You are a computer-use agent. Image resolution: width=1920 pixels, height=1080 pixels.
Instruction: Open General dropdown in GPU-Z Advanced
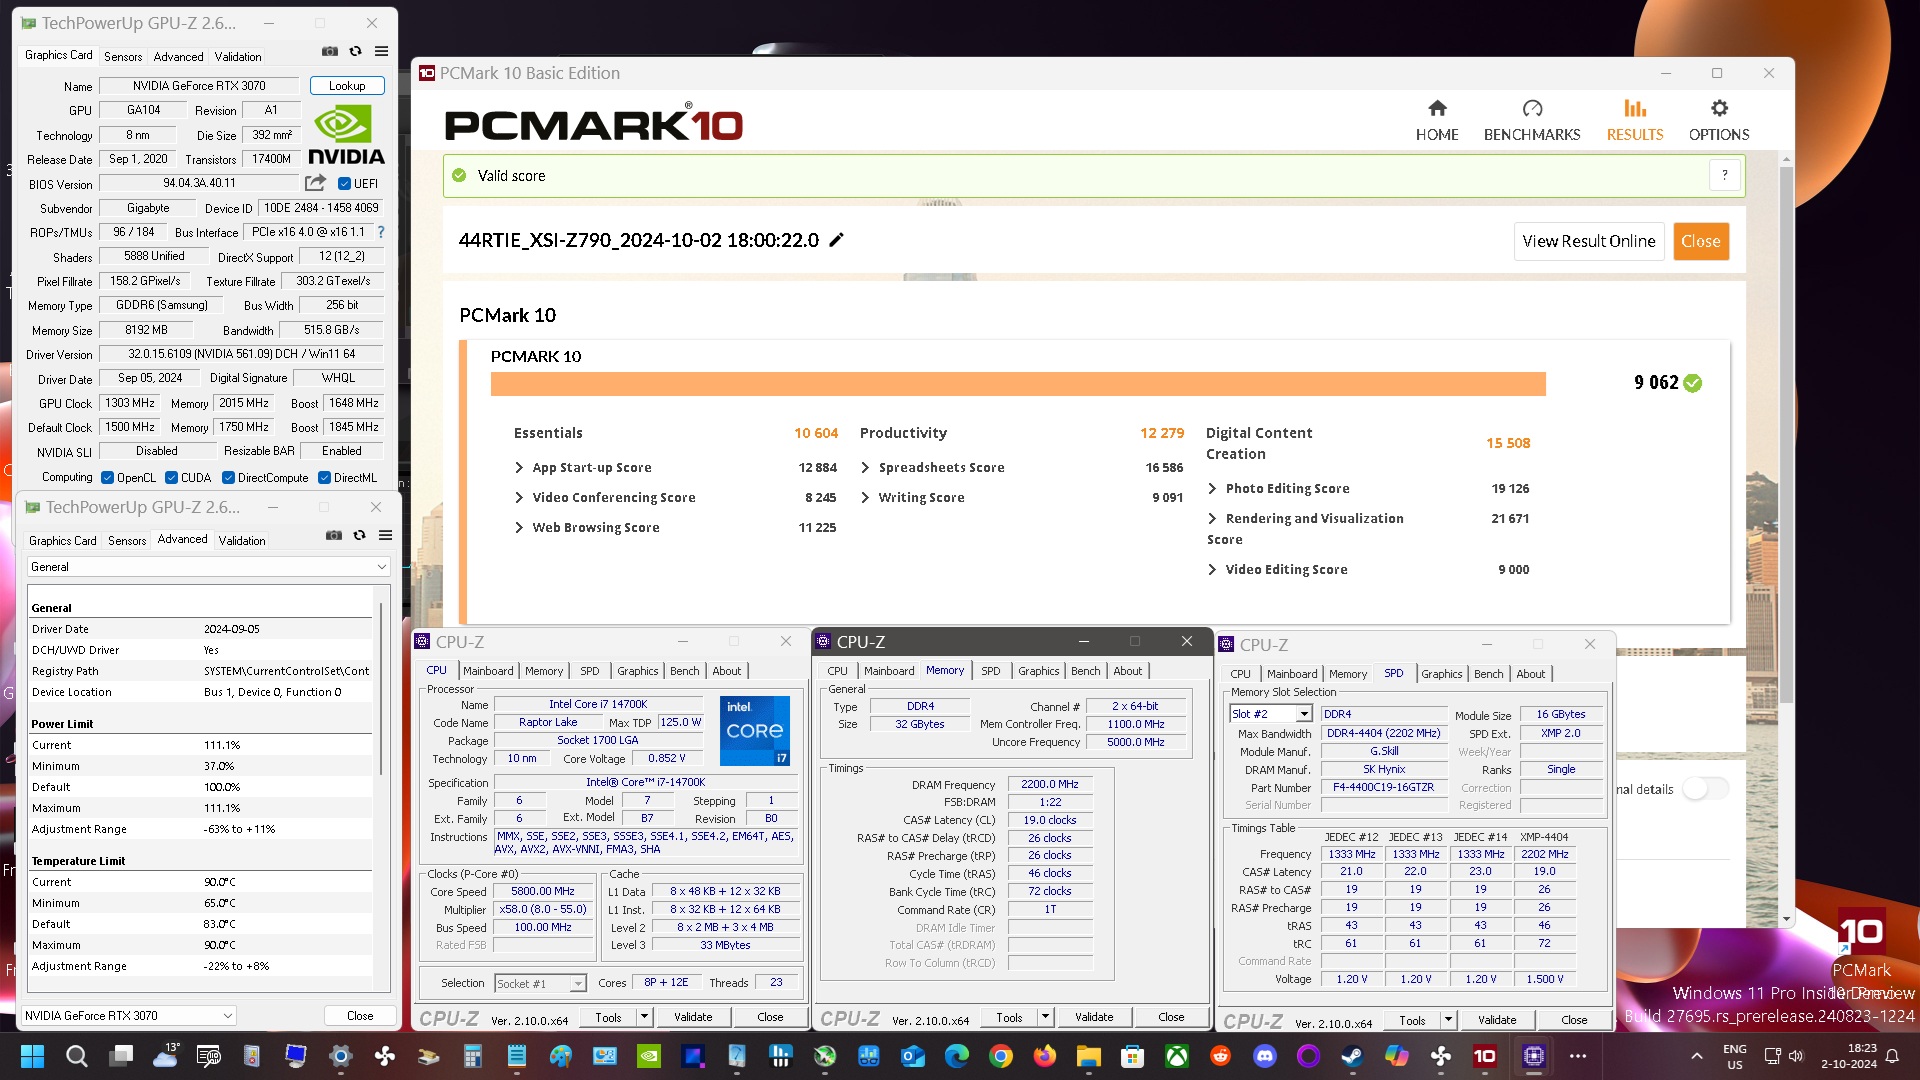click(208, 567)
